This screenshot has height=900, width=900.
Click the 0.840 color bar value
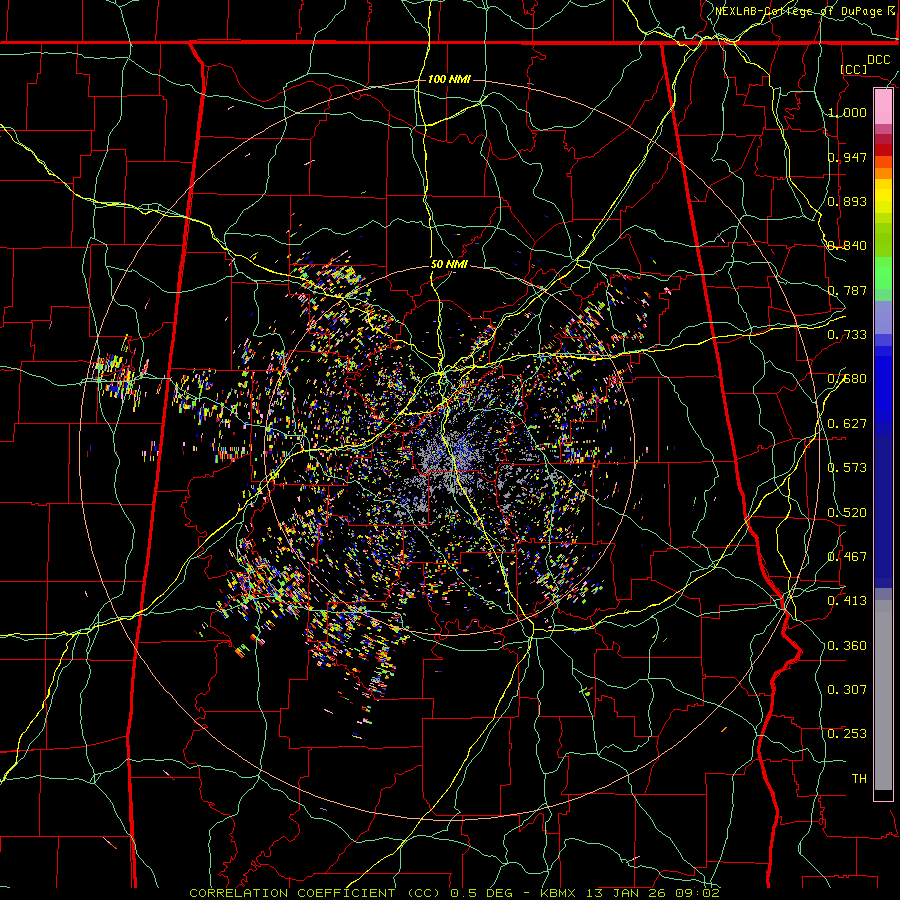[847, 246]
